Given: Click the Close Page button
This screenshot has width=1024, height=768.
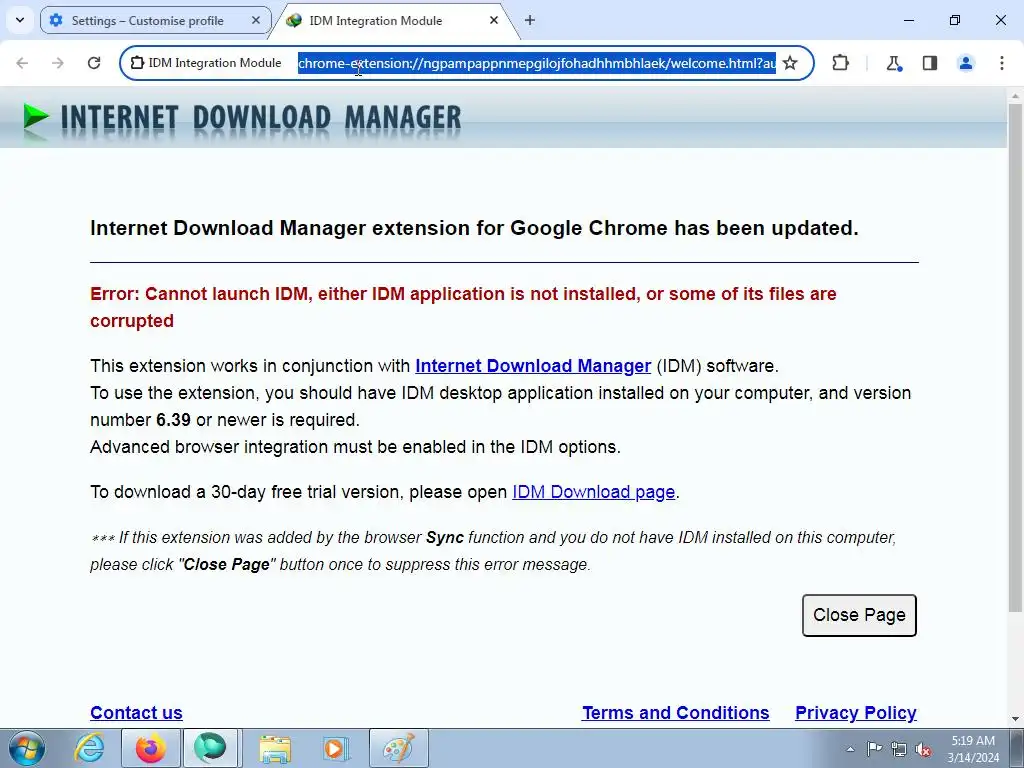Looking at the screenshot, I should click(x=859, y=615).
